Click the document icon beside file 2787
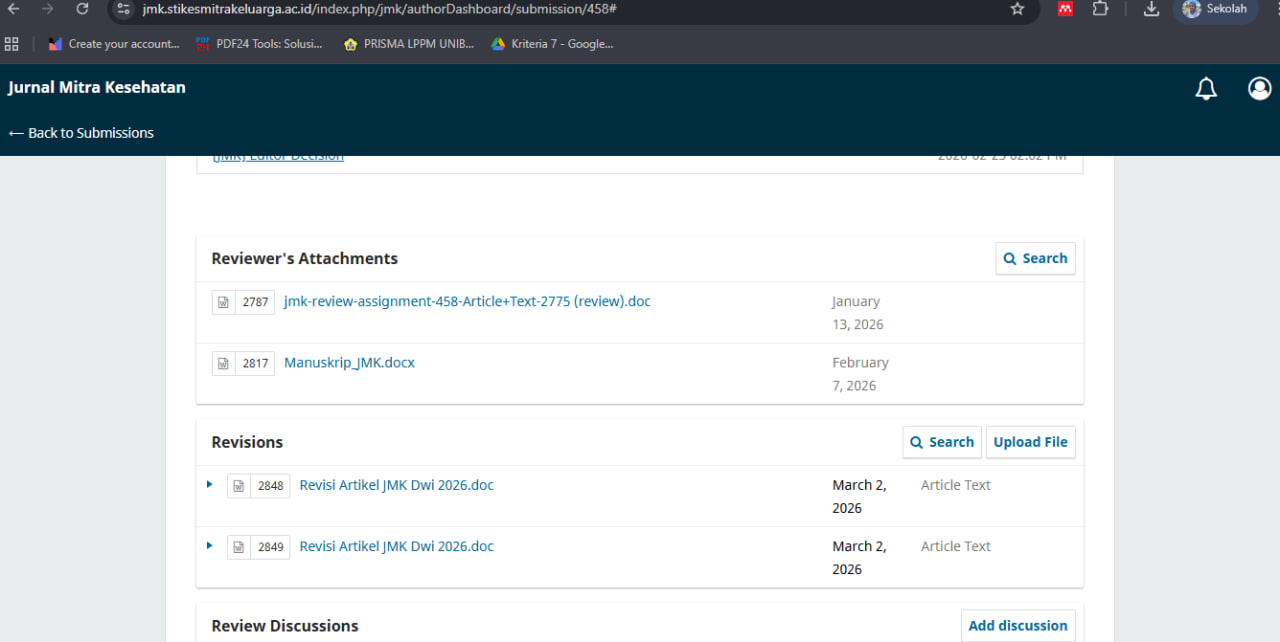Viewport: 1280px width, 642px height. (224, 302)
